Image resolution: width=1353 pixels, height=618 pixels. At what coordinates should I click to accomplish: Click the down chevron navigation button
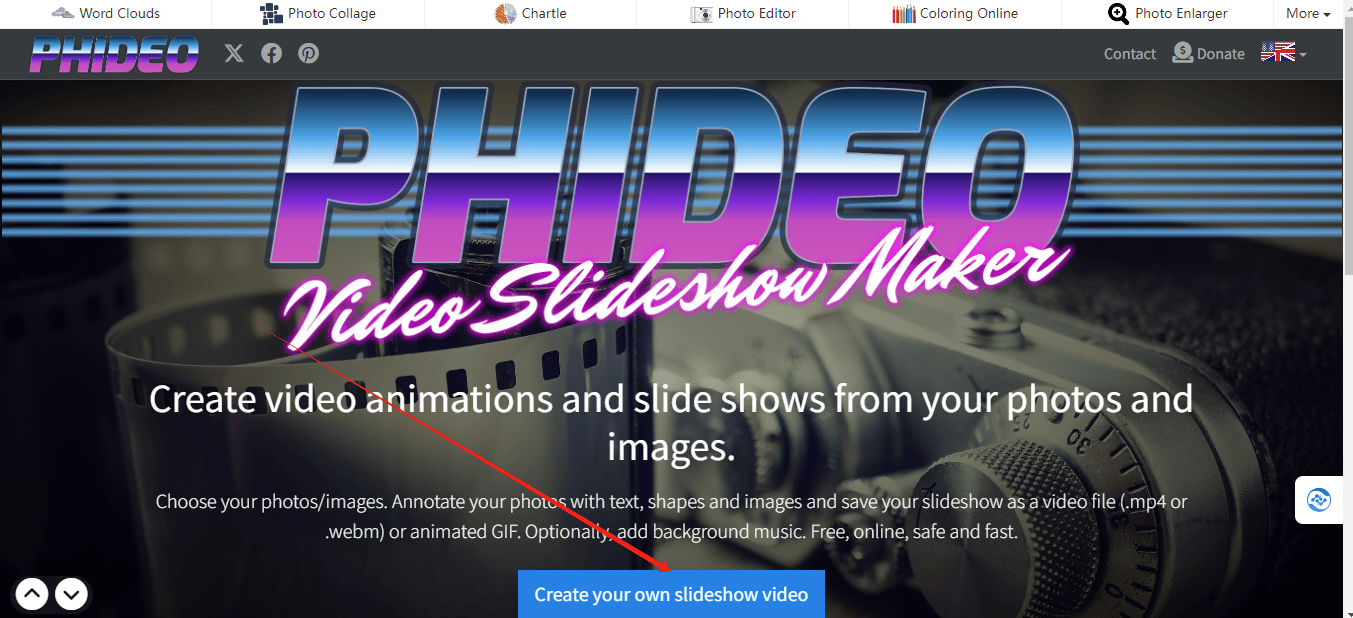click(70, 593)
